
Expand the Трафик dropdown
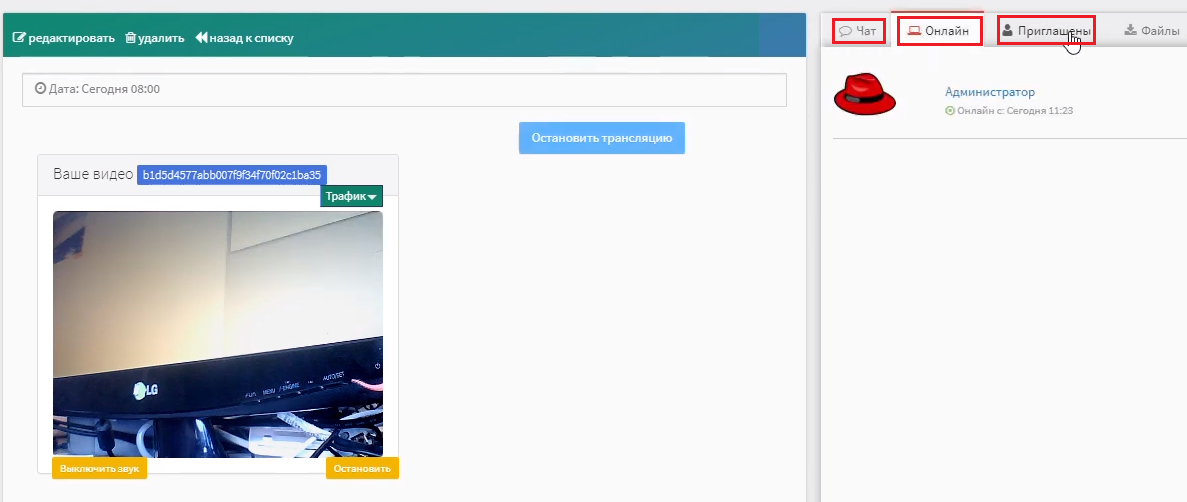point(351,196)
